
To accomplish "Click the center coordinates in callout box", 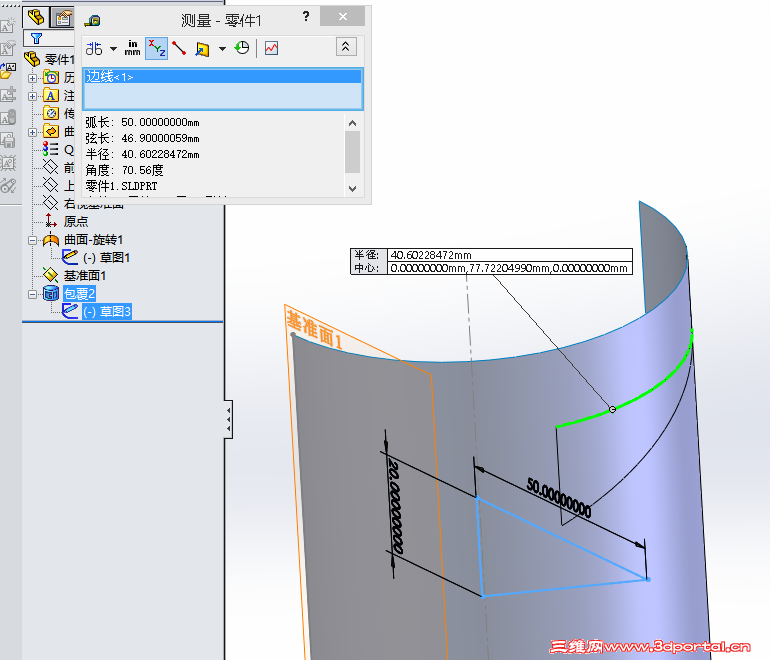I will [x=509, y=268].
